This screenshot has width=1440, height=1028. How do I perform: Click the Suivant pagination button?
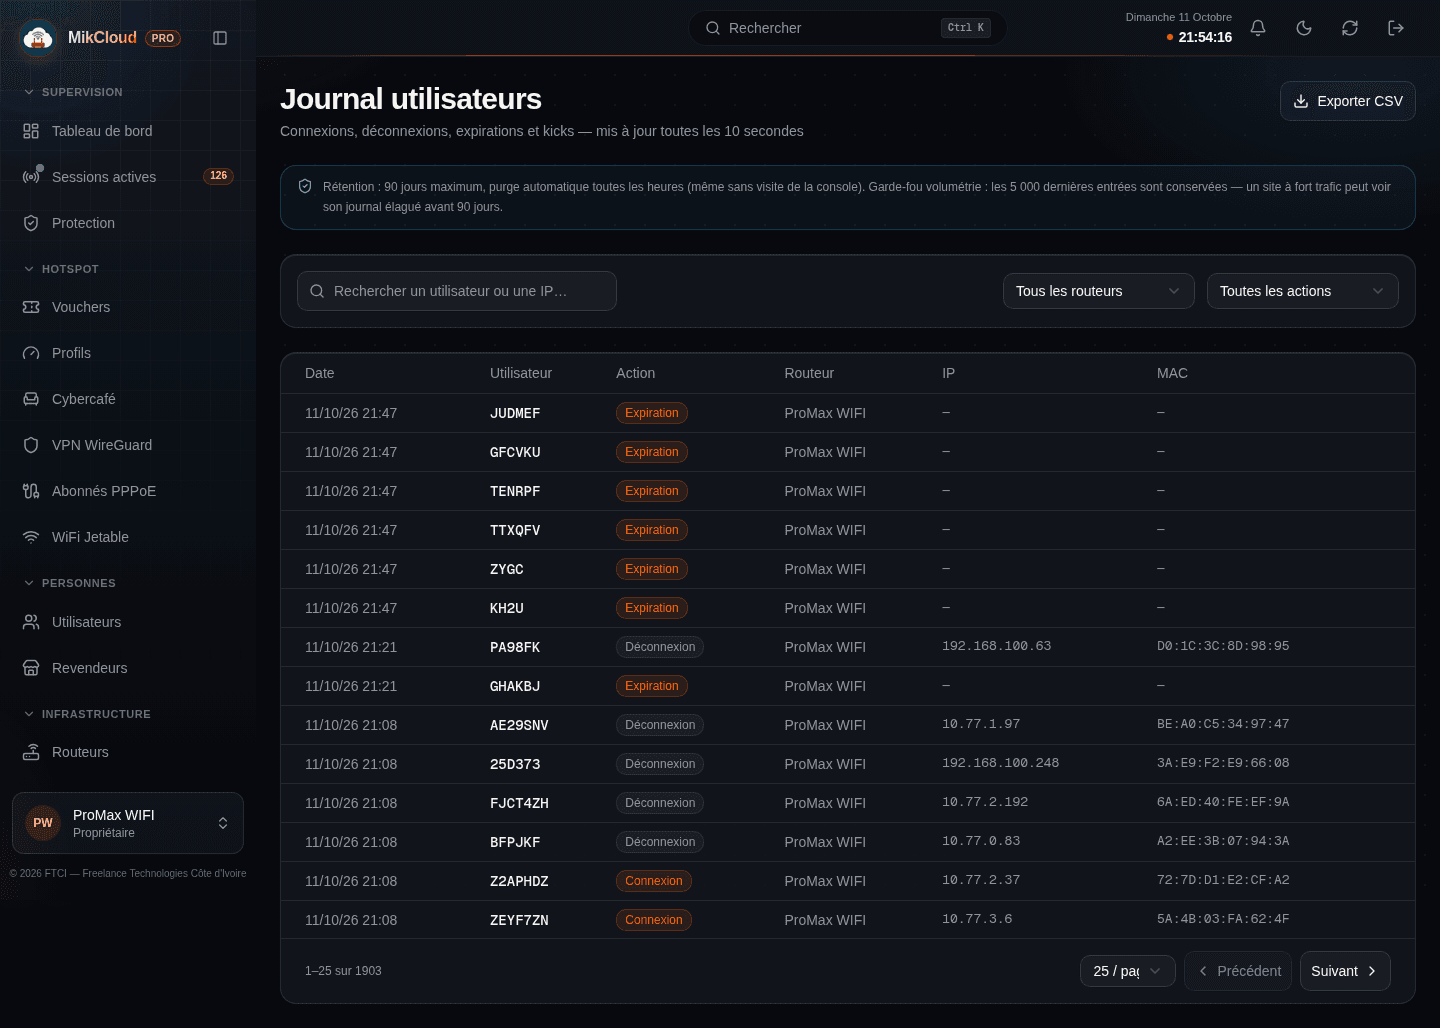click(1345, 971)
